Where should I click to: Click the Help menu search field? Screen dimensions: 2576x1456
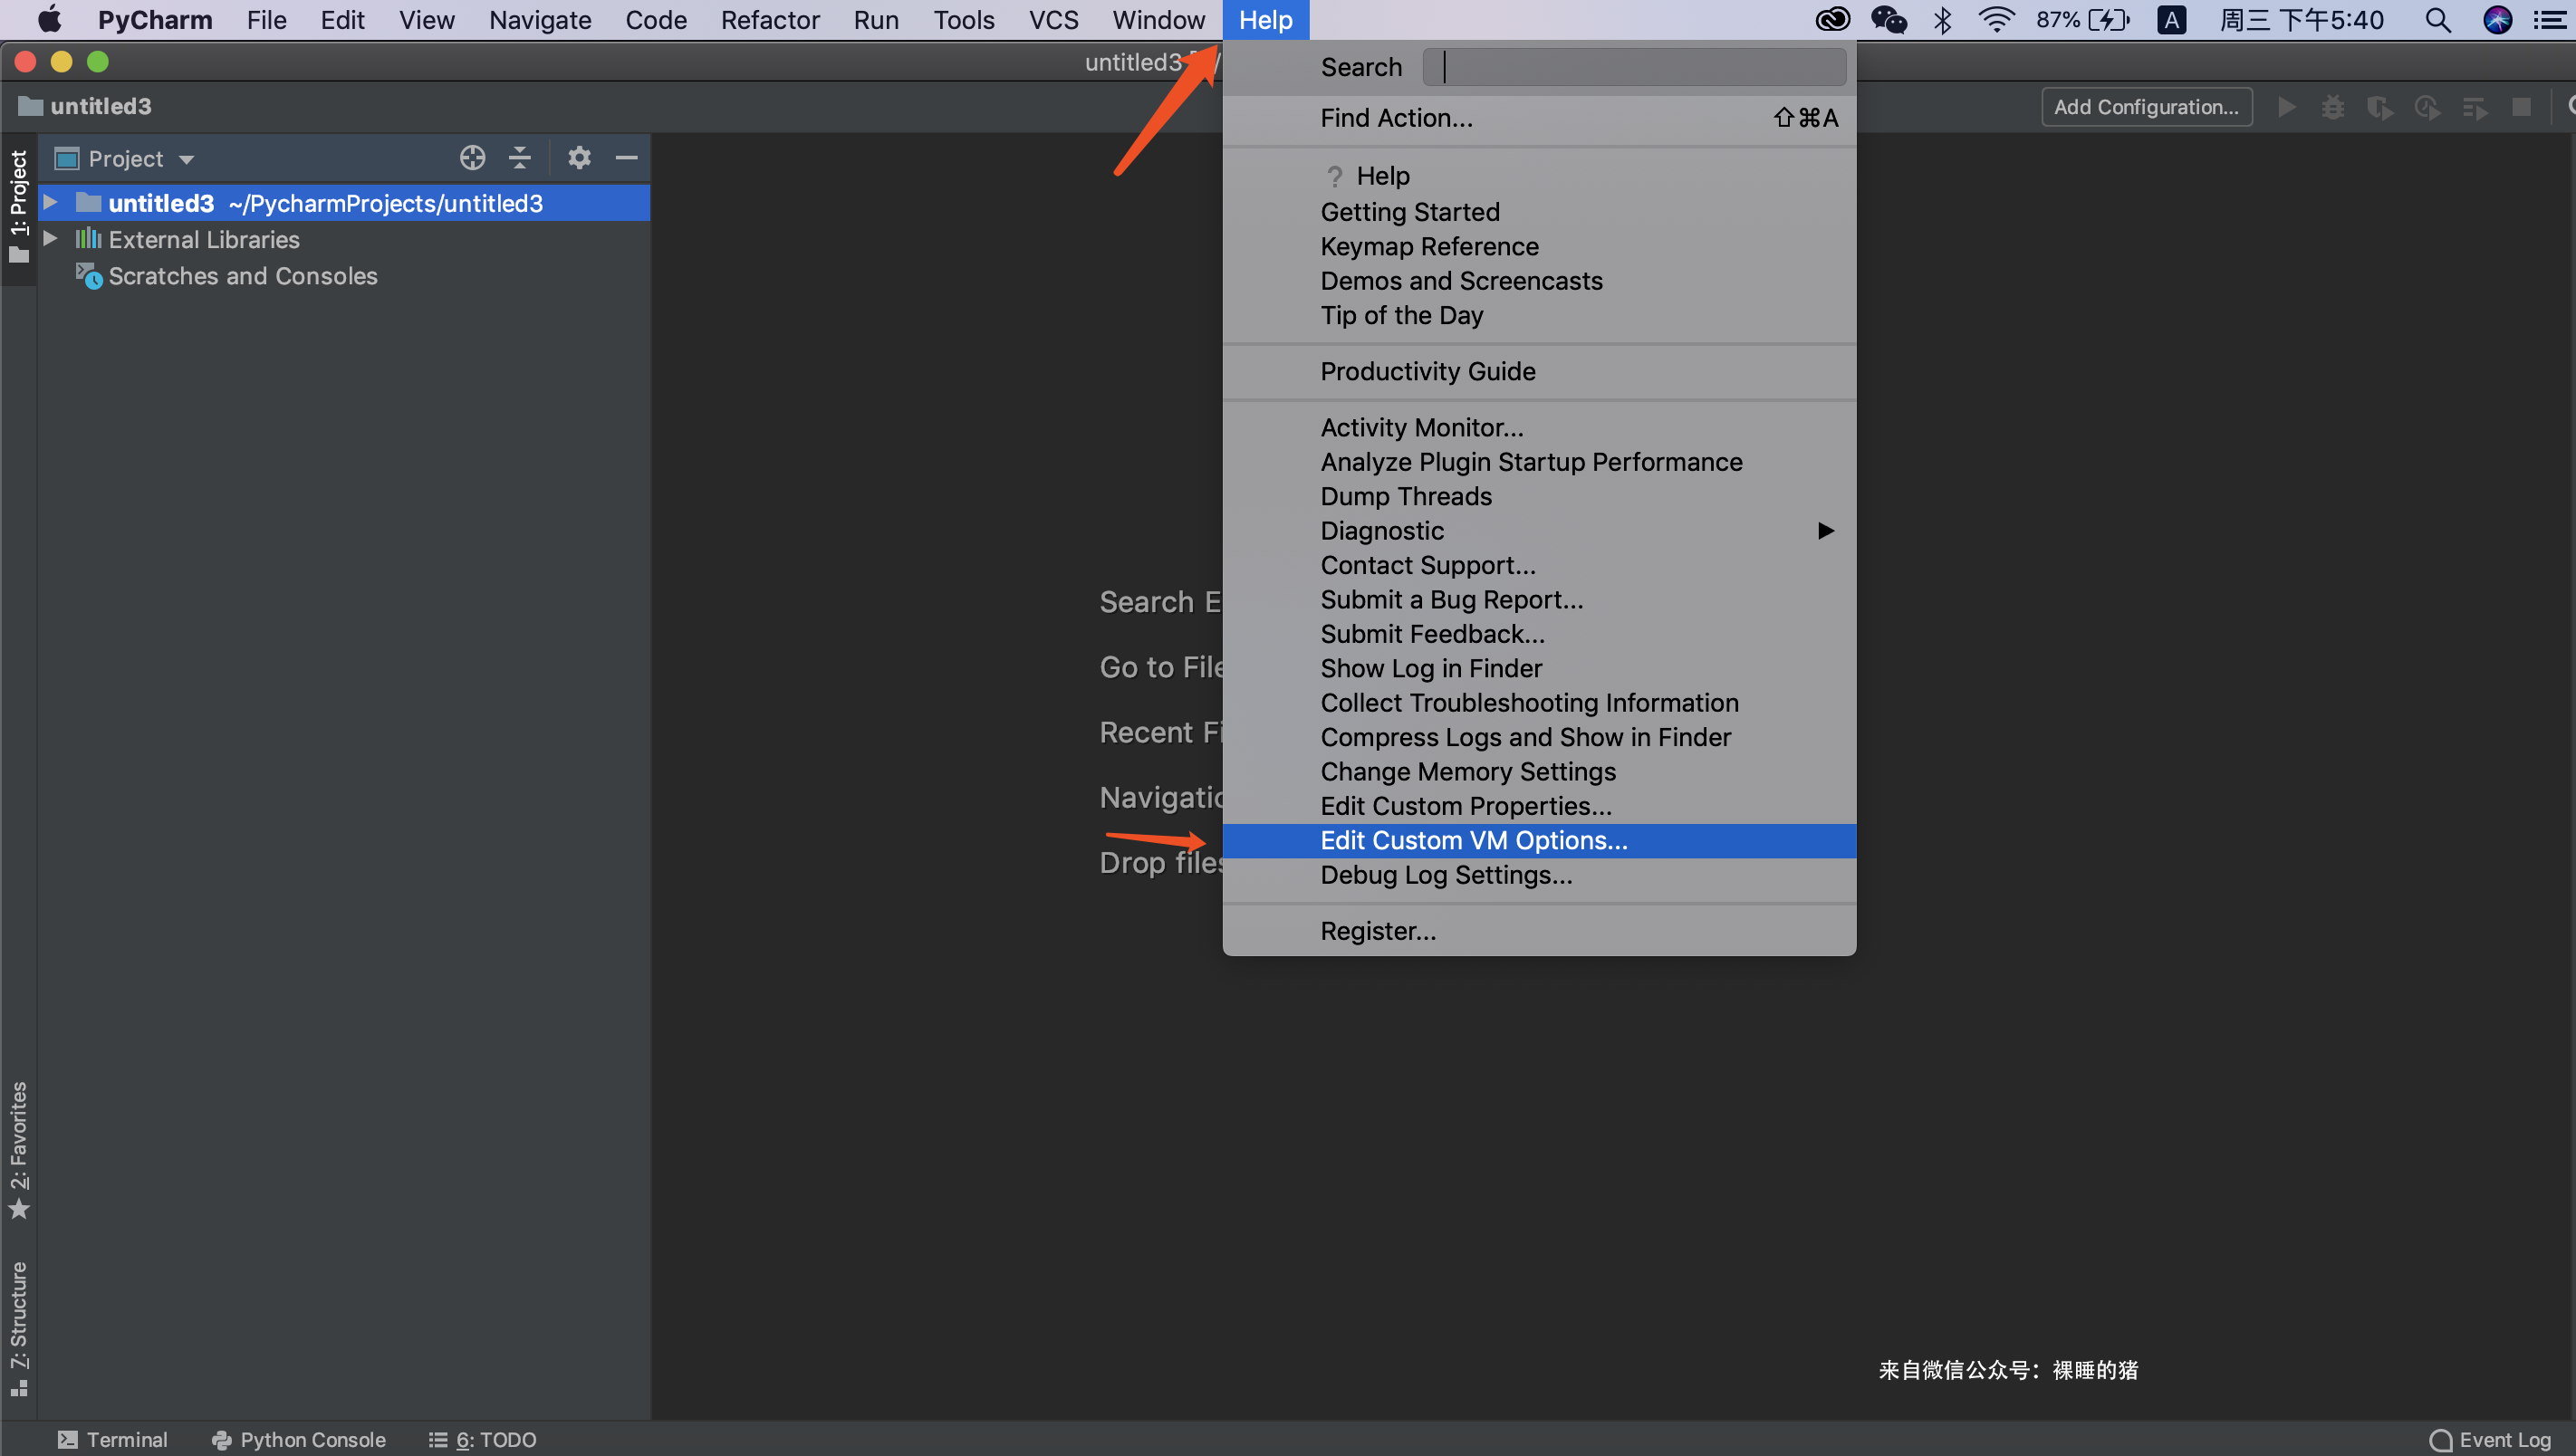(1634, 67)
